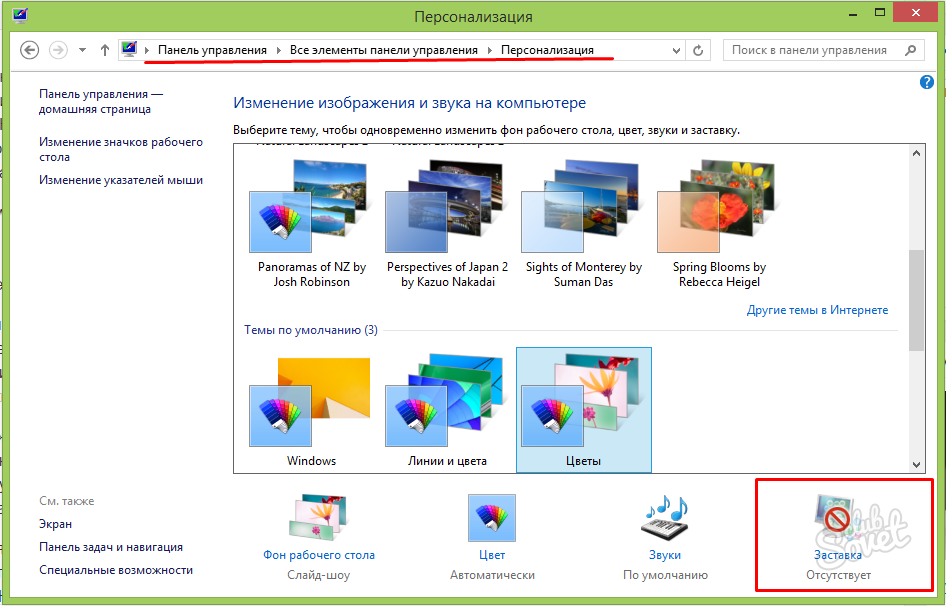Go up one level with Up arrow
The image size is (946, 606).
click(x=105, y=50)
